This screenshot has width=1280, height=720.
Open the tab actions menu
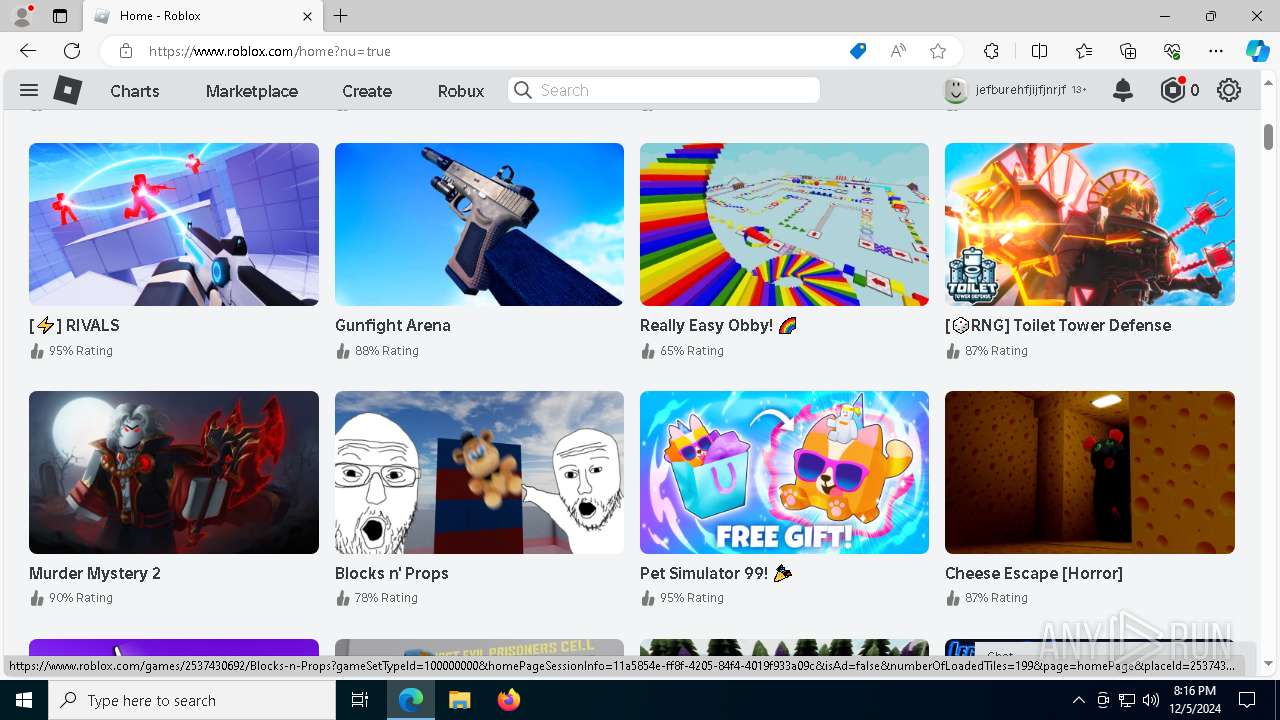(60, 16)
